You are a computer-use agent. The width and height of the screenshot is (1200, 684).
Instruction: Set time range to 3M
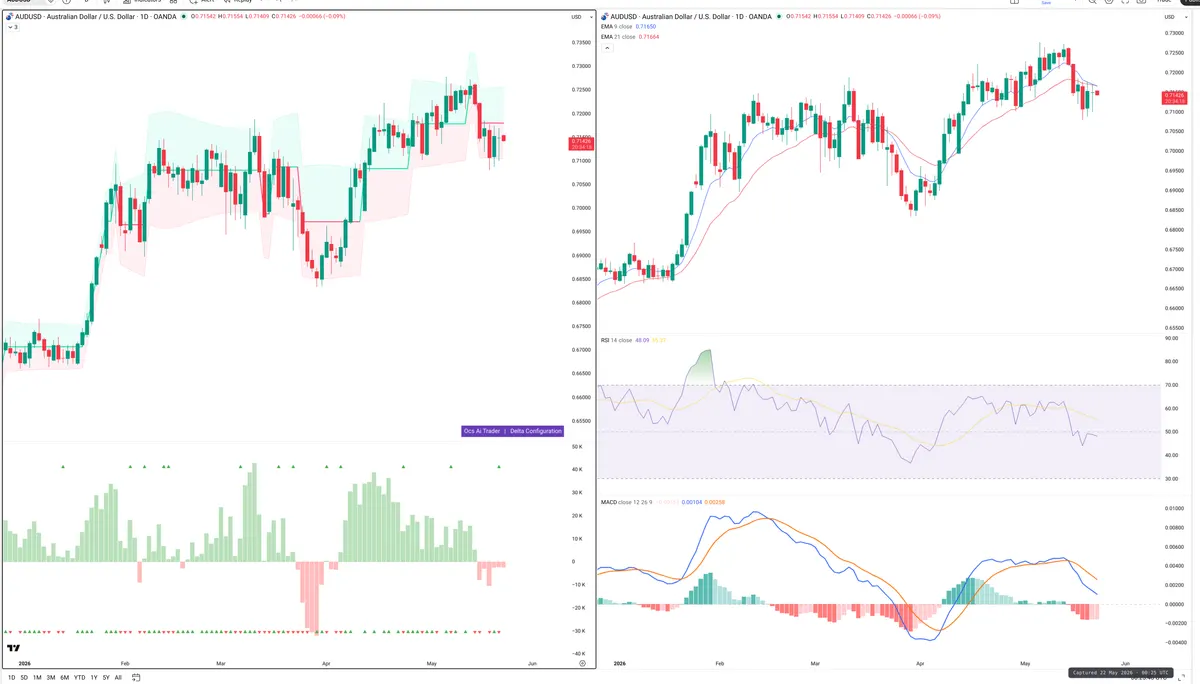click(x=51, y=677)
